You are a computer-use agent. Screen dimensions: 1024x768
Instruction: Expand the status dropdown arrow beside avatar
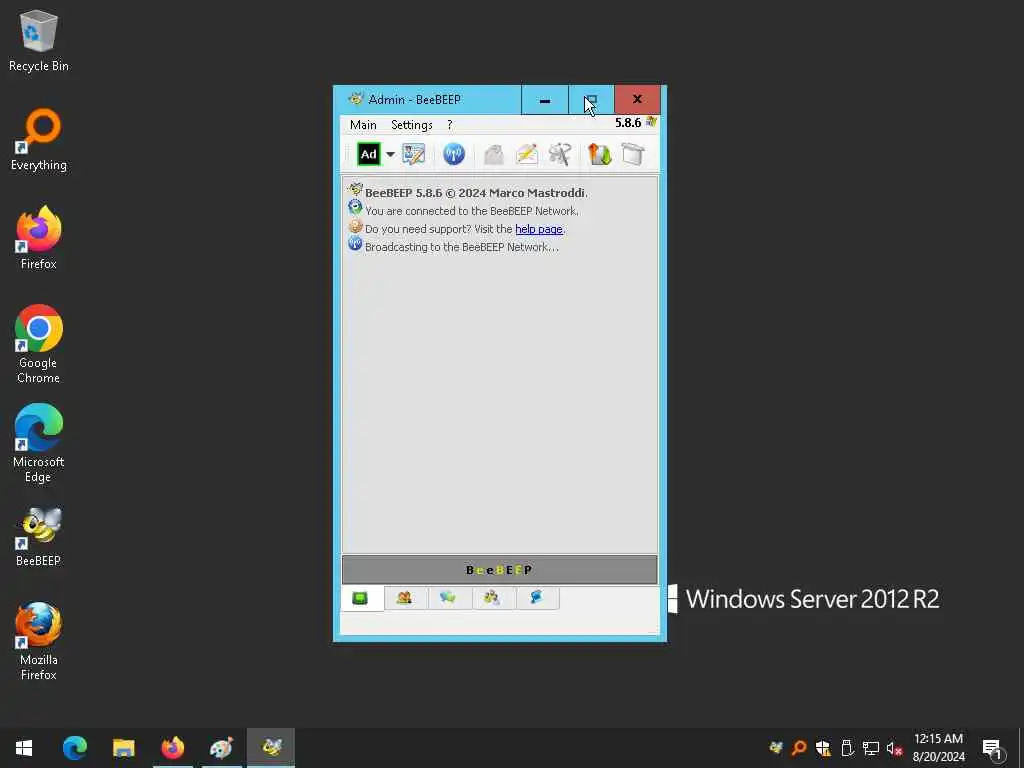[391, 155]
